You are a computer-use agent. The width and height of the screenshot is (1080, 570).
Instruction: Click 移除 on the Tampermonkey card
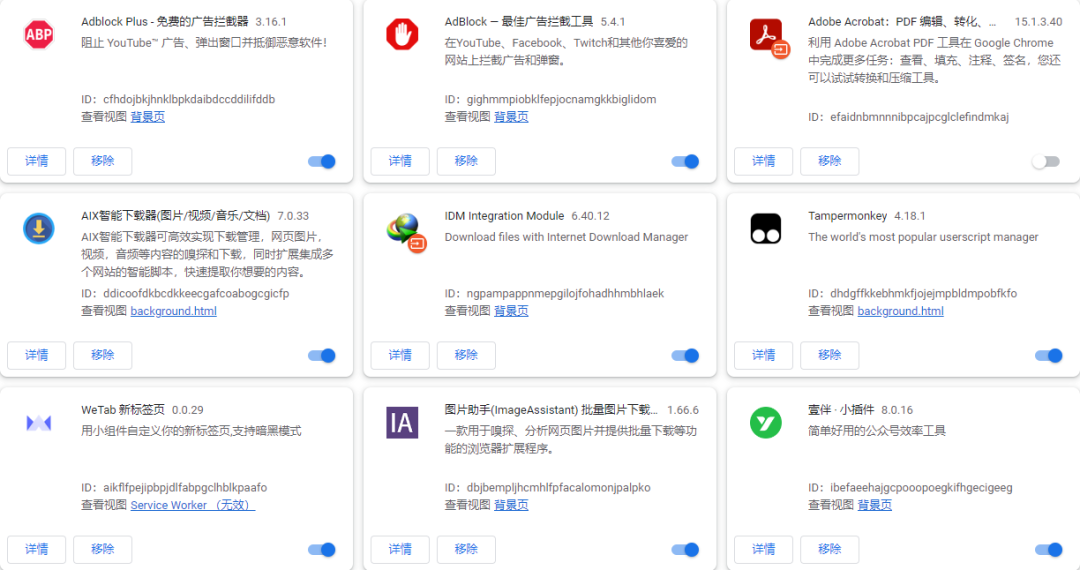(x=829, y=355)
